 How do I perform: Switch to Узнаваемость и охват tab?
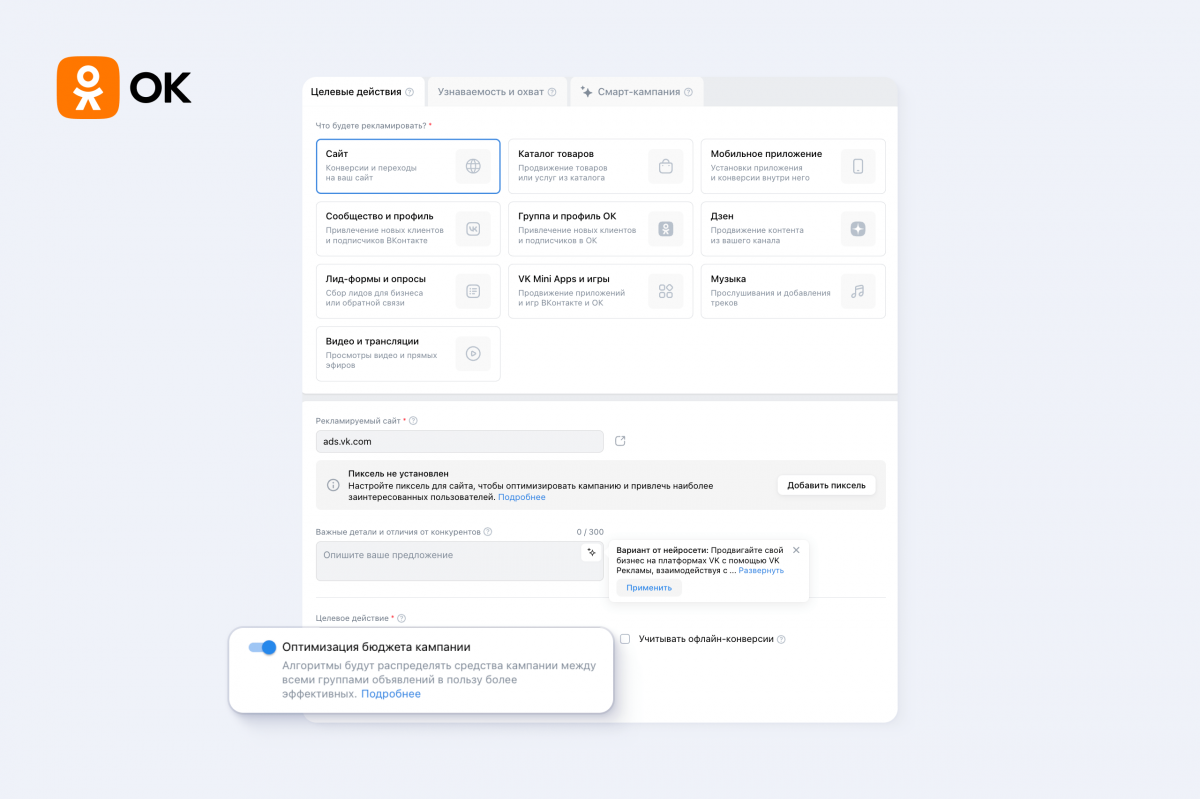tap(497, 92)
